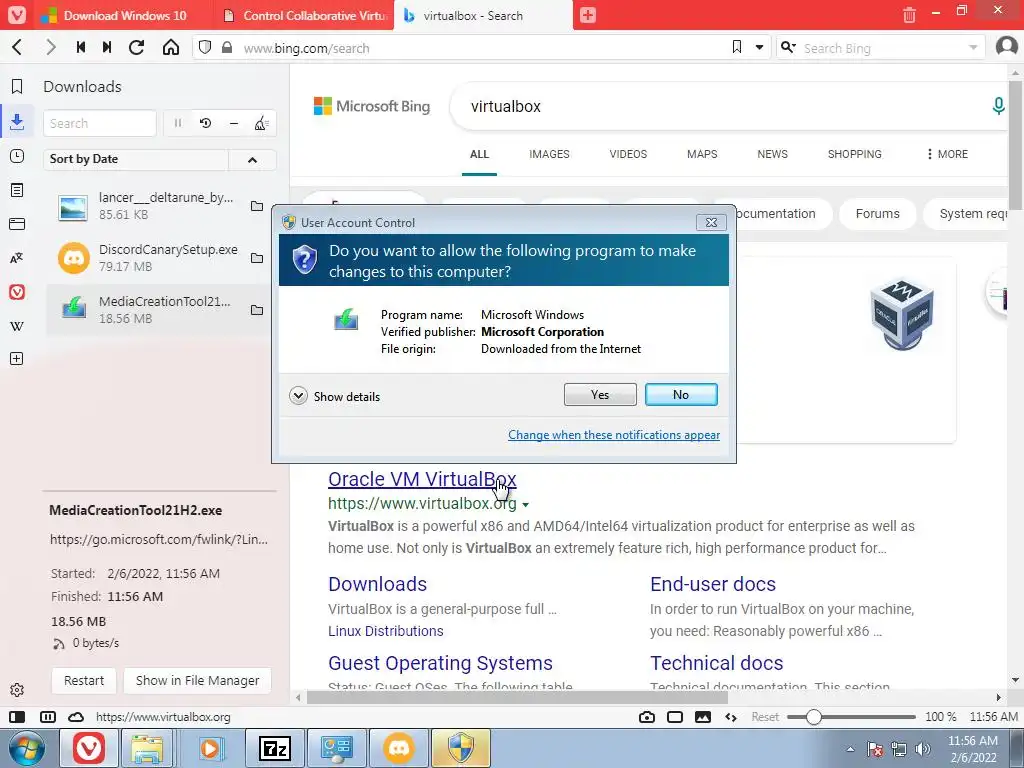The image size is (1024, 768).
Task: Click No in User Account Control
Action: coord(681,394)
